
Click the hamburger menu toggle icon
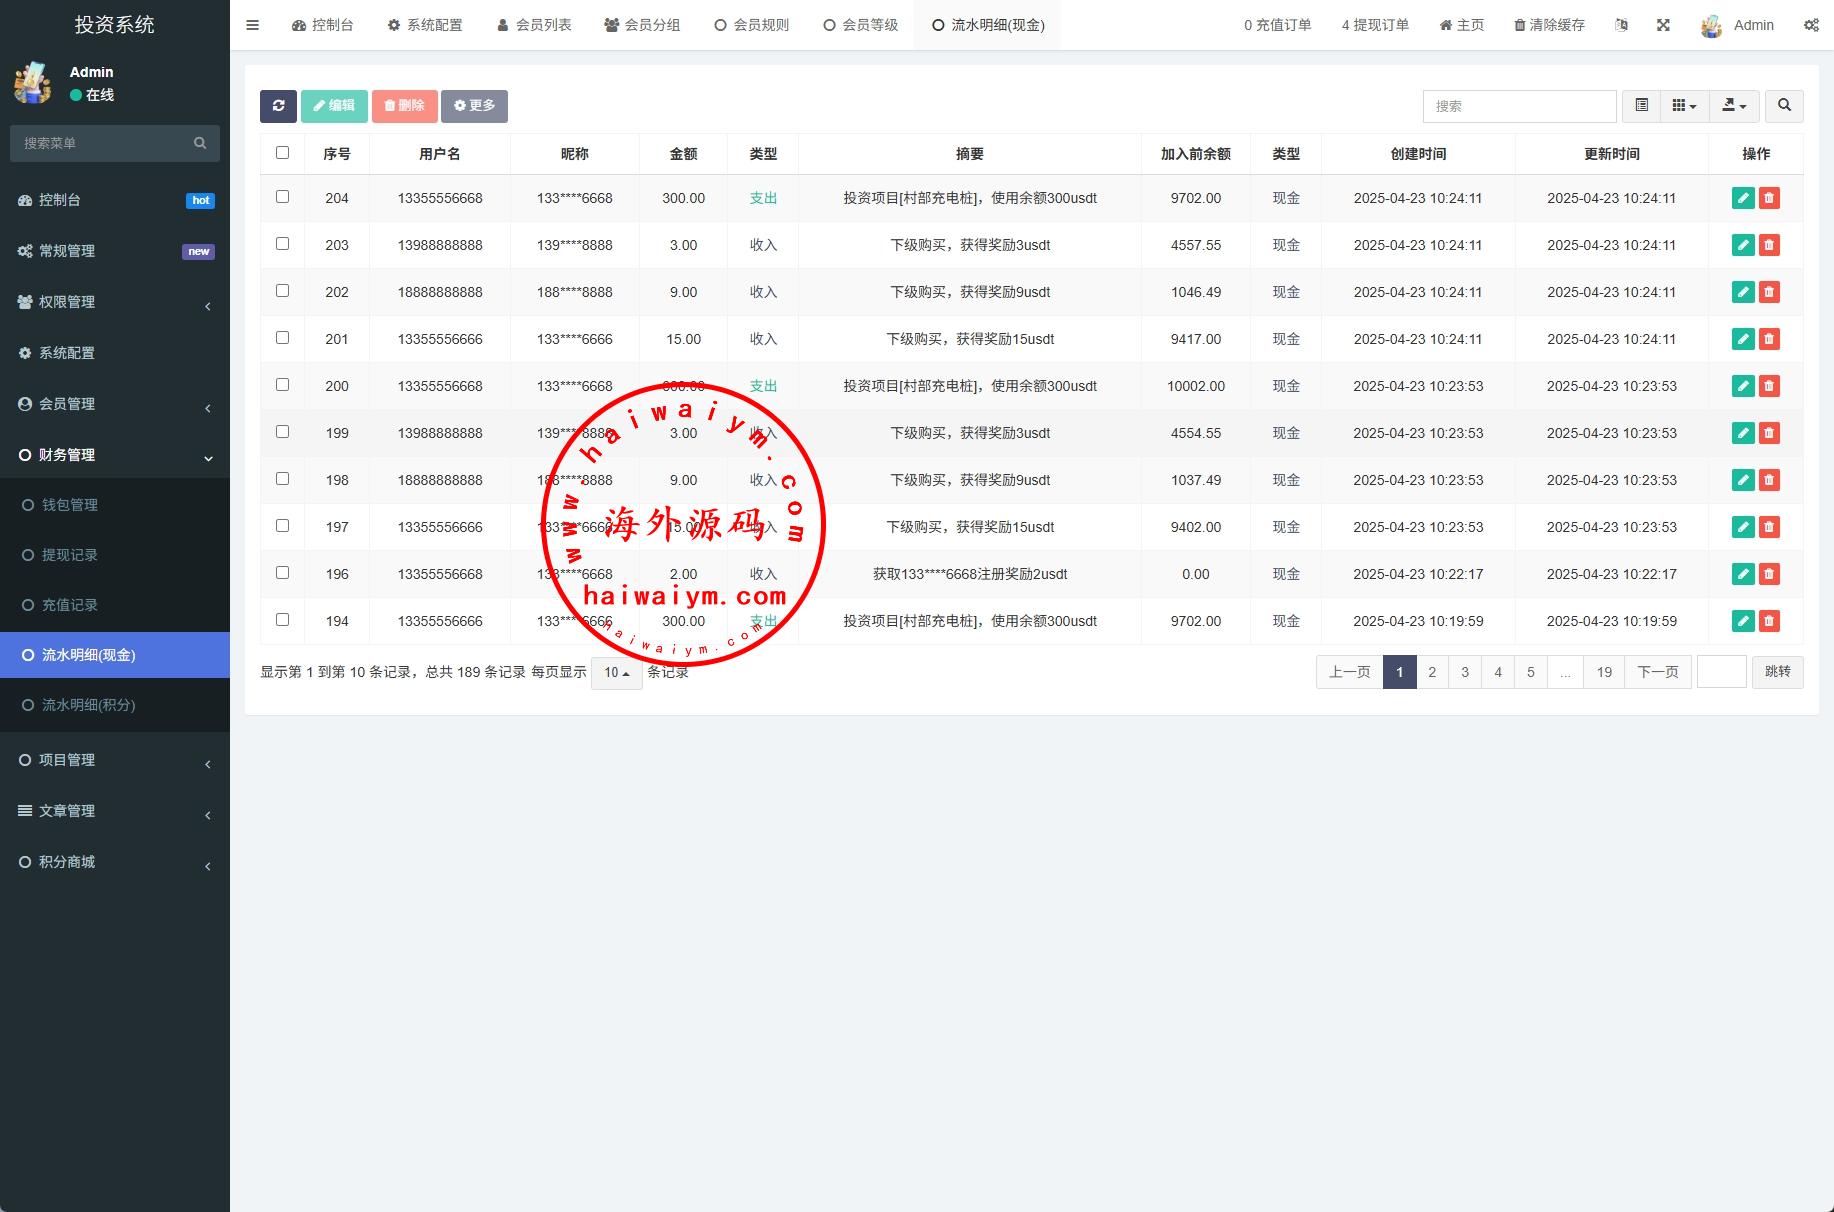[x=253, y=25]
